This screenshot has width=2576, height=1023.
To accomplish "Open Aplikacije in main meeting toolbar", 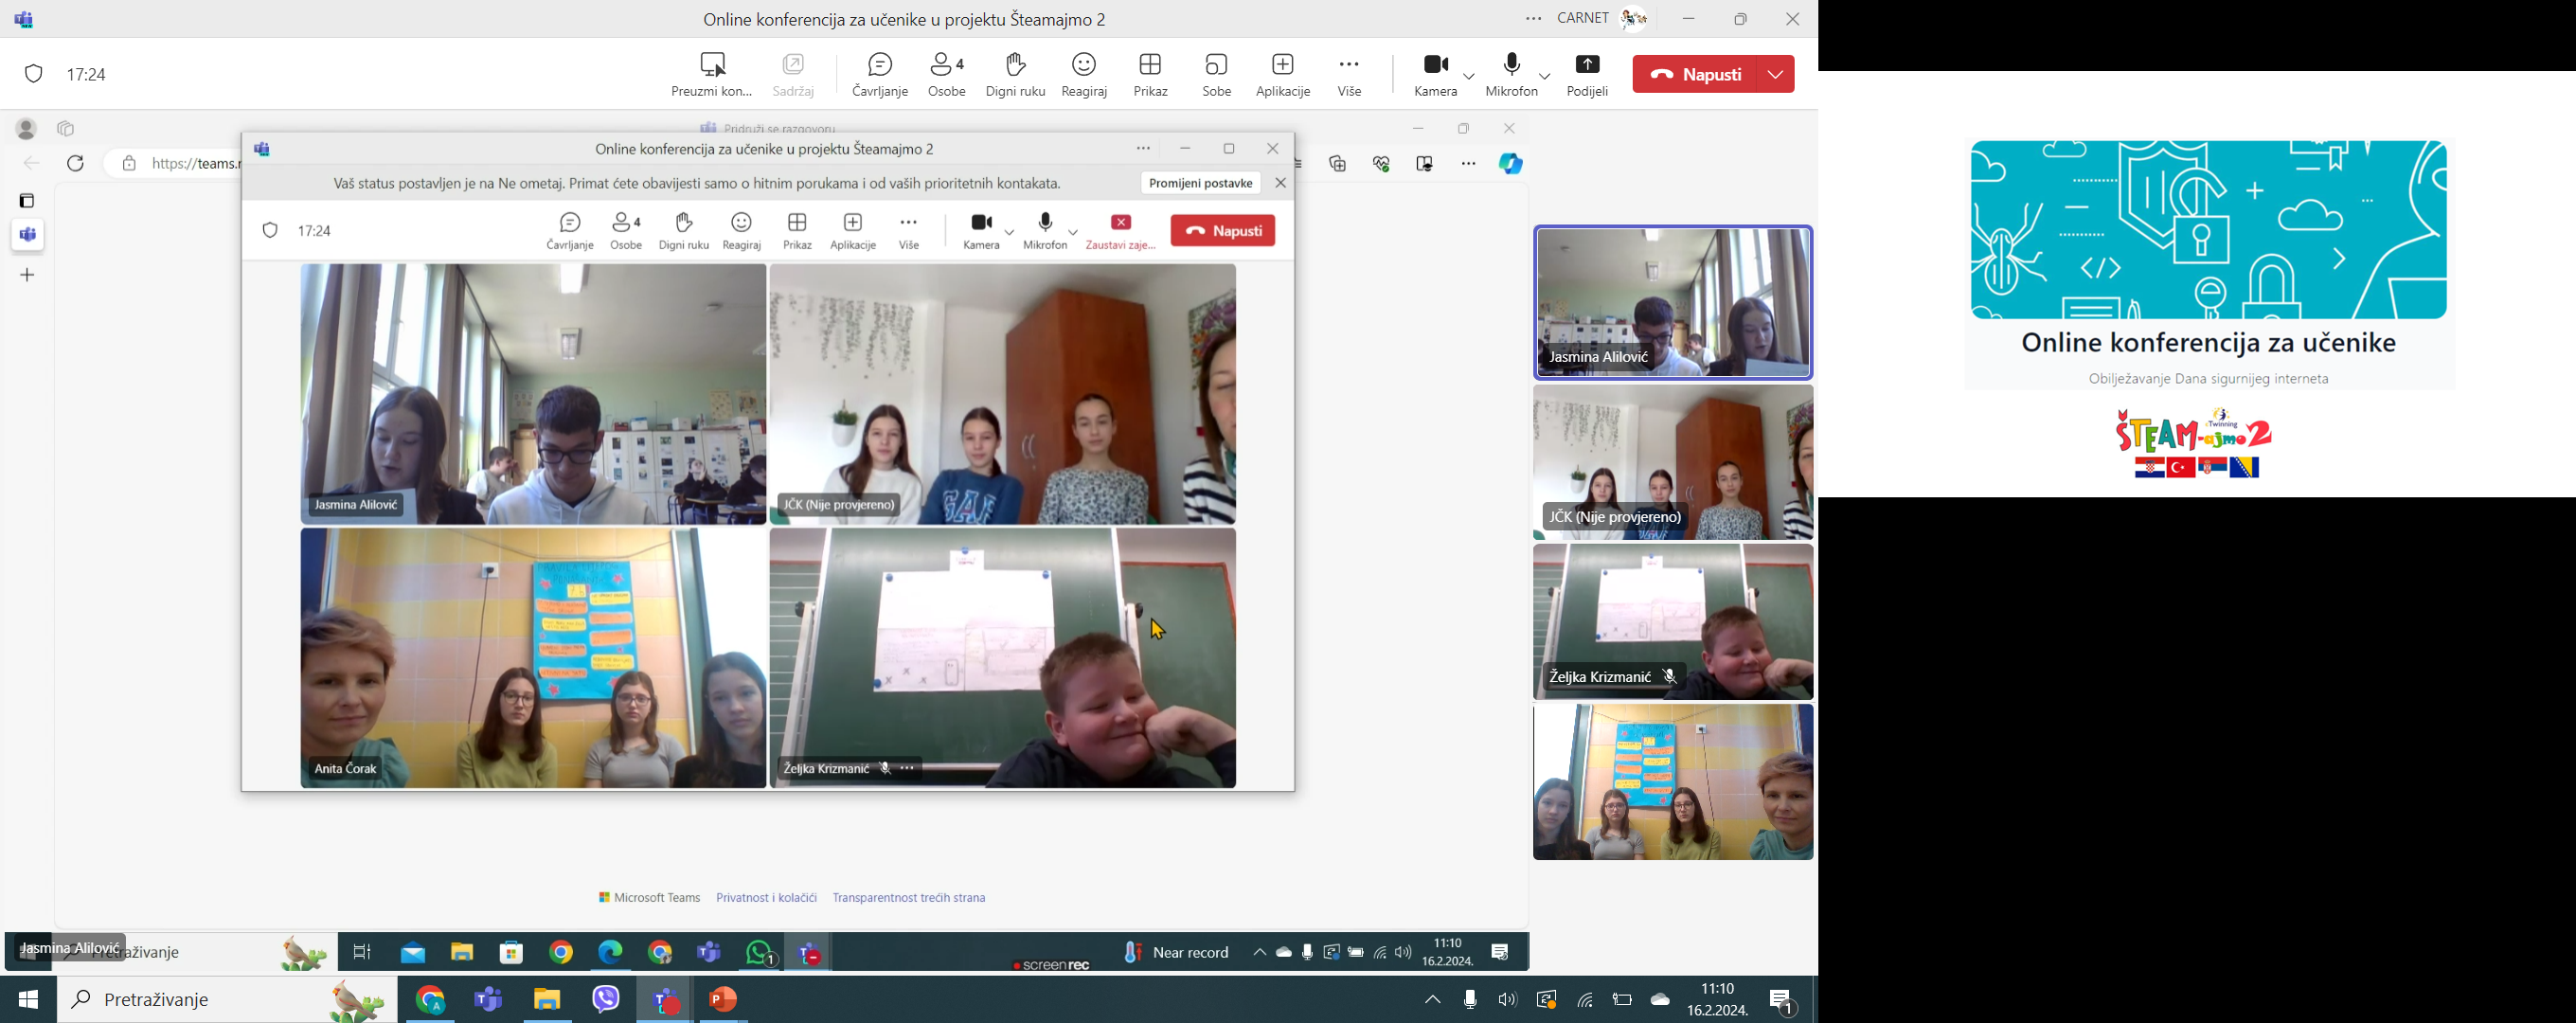I will click(1283, 75).
